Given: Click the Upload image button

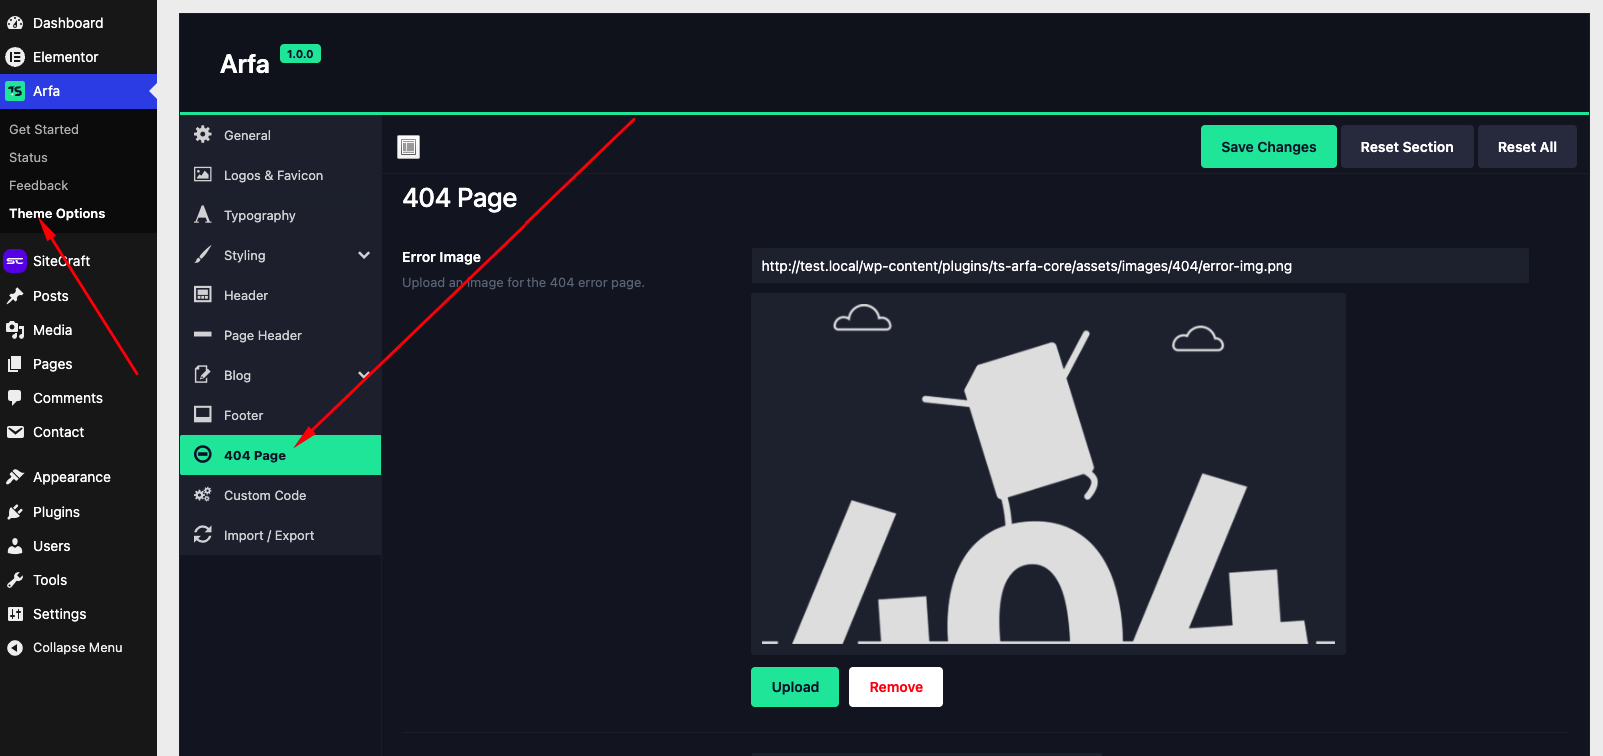Looking at the screenshot, I should point(795,687).
